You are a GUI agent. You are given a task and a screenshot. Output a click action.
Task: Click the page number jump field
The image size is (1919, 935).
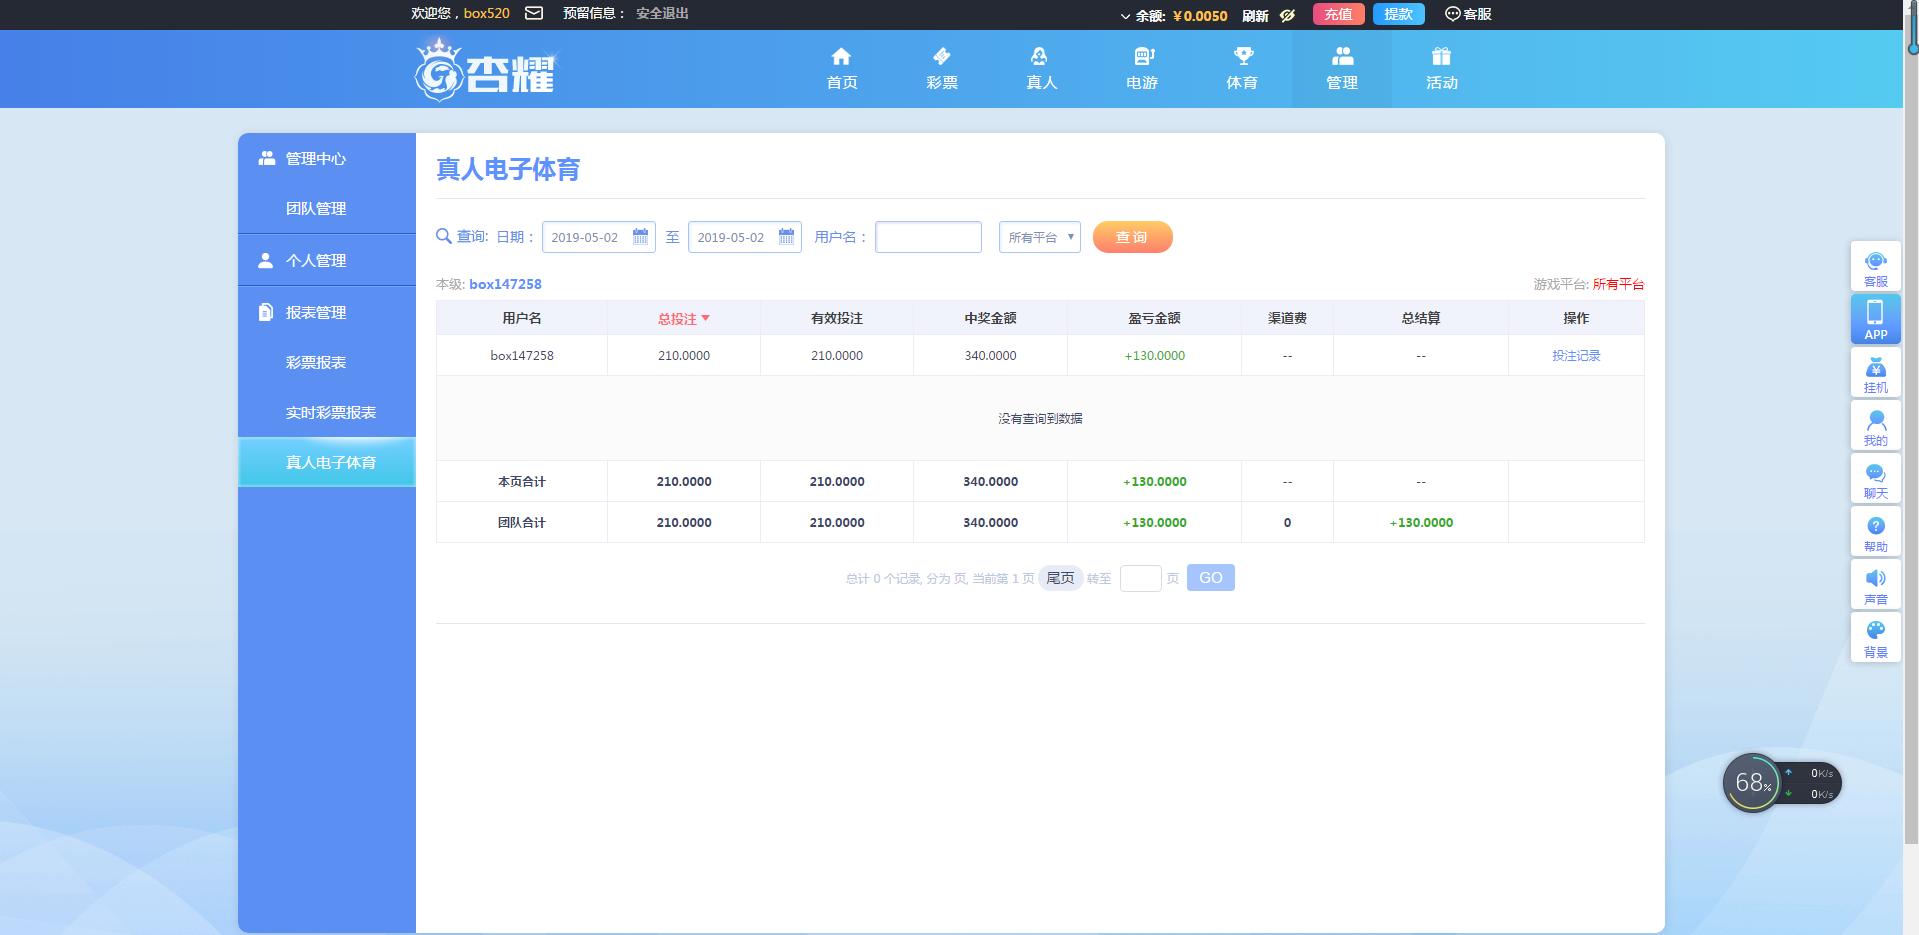click(1140, 578)
